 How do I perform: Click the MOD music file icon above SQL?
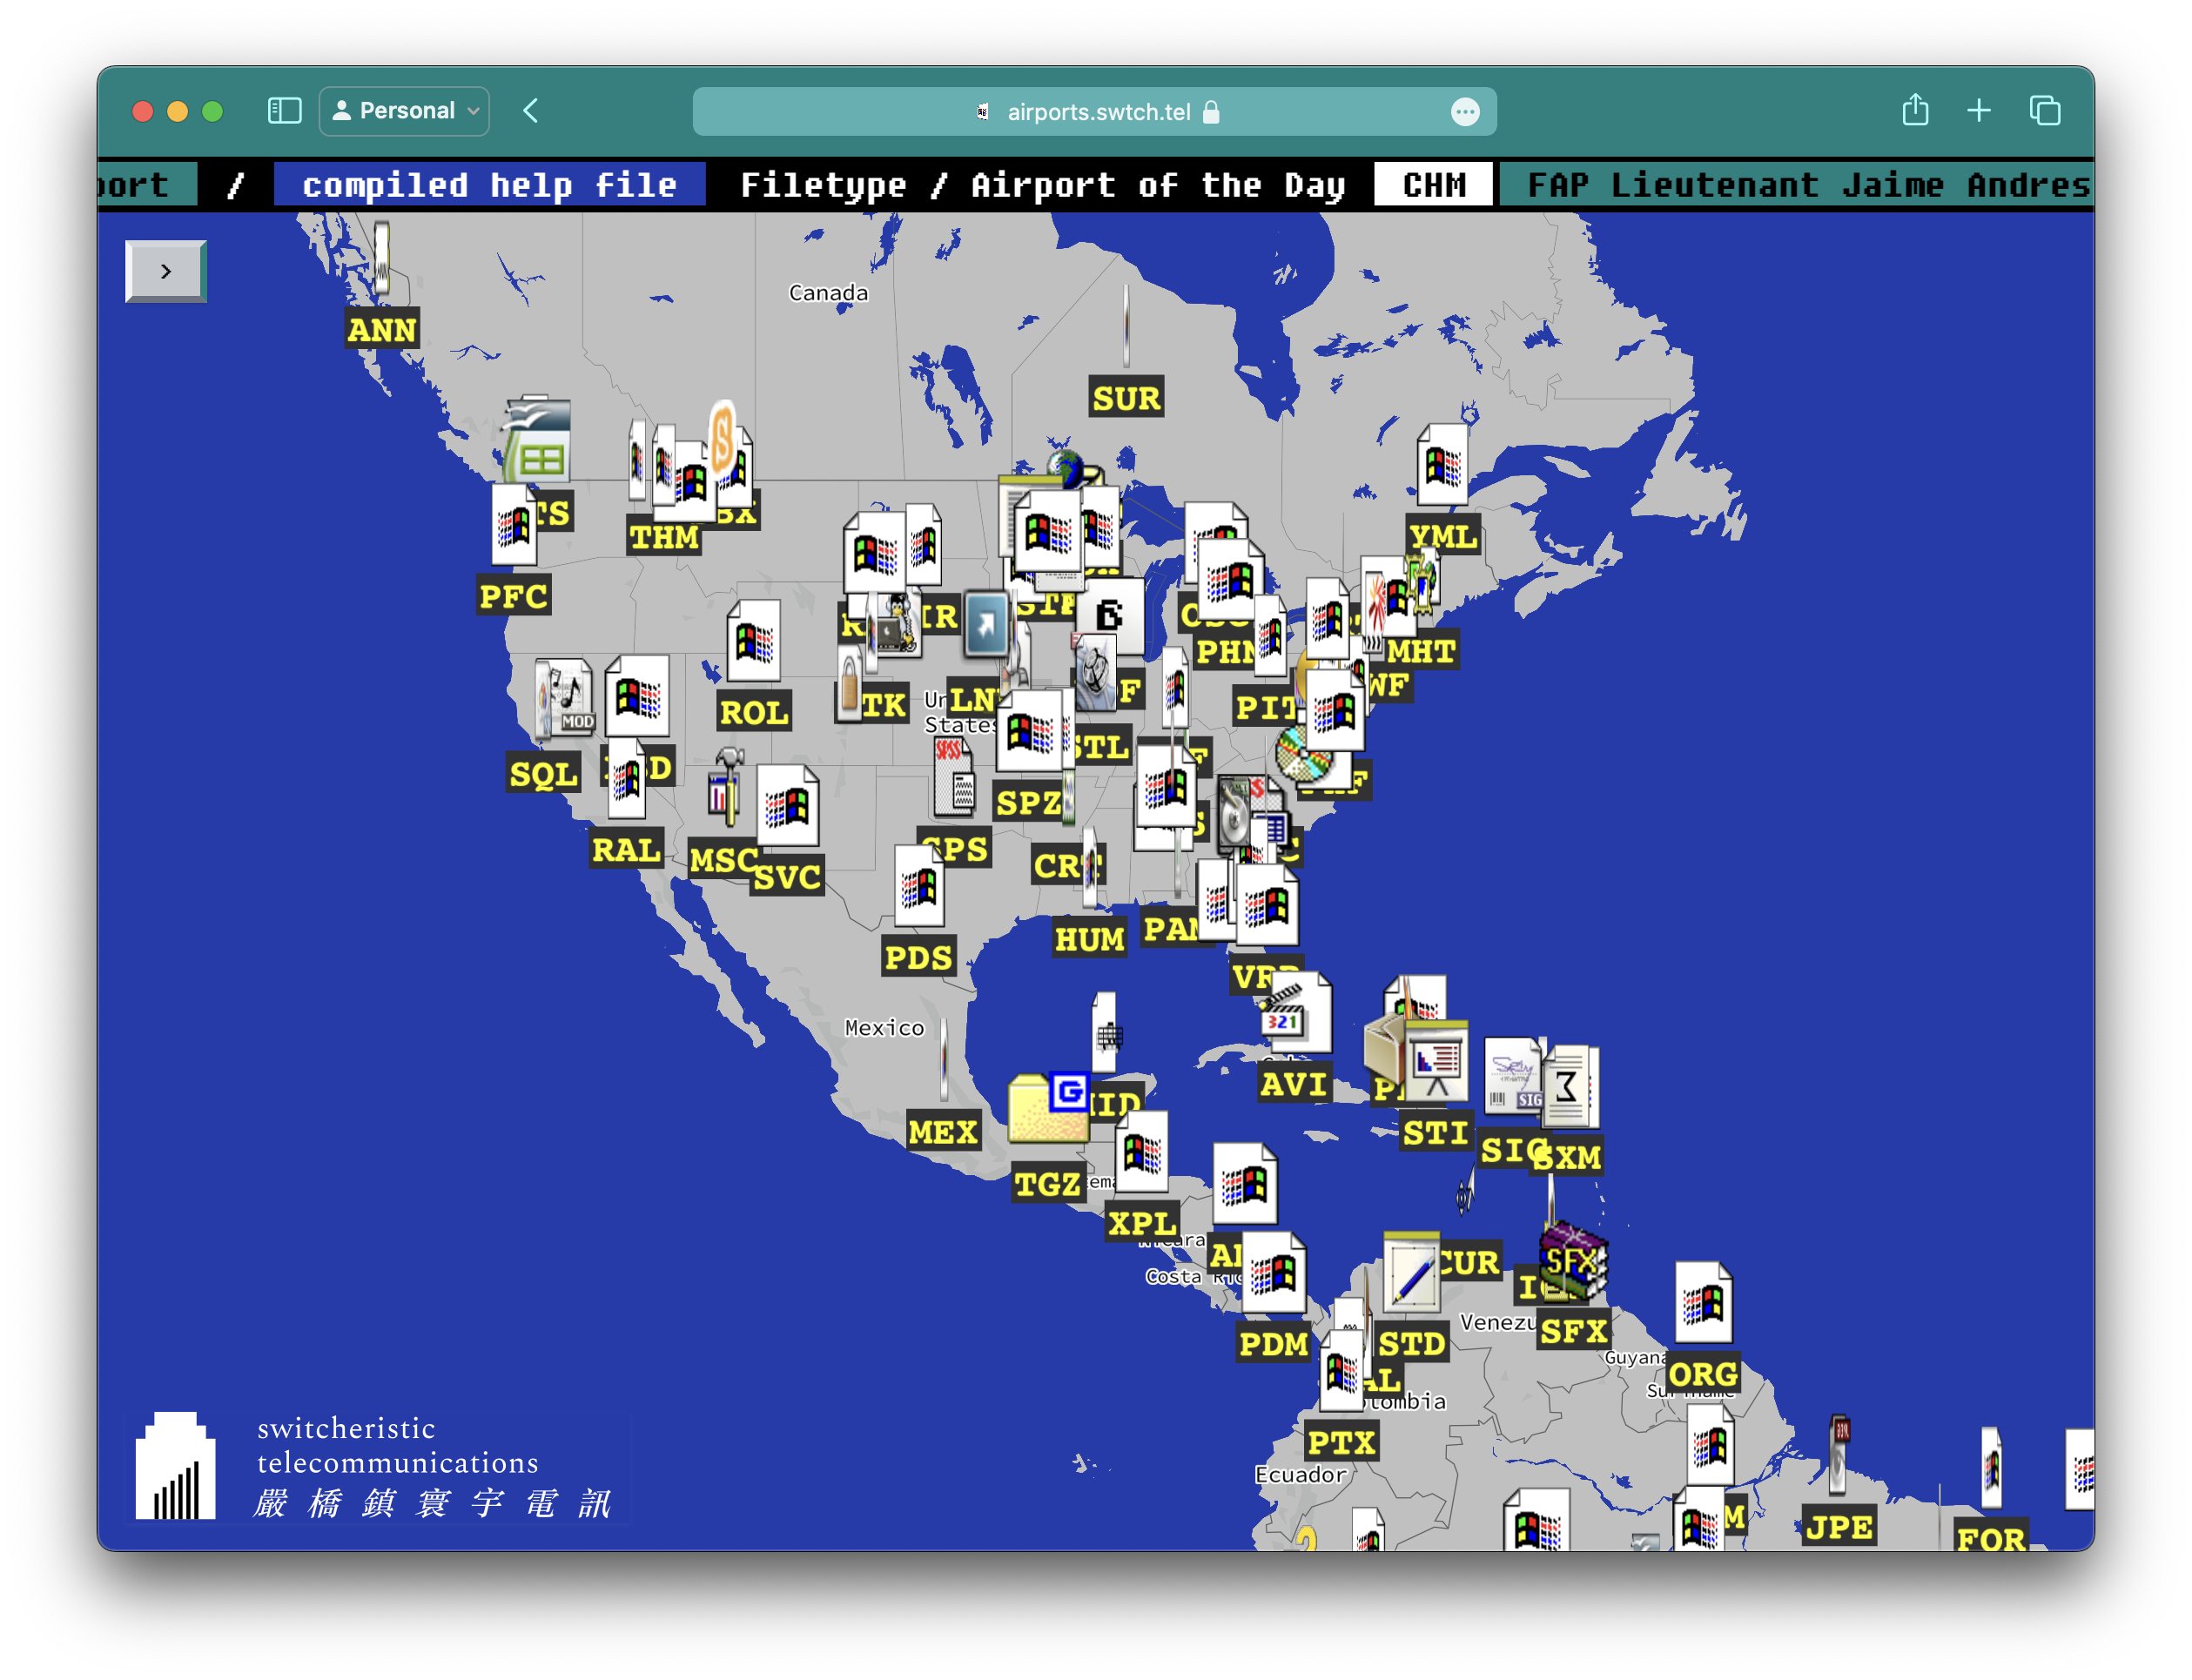pyautogui.click(x=565, y=697)
